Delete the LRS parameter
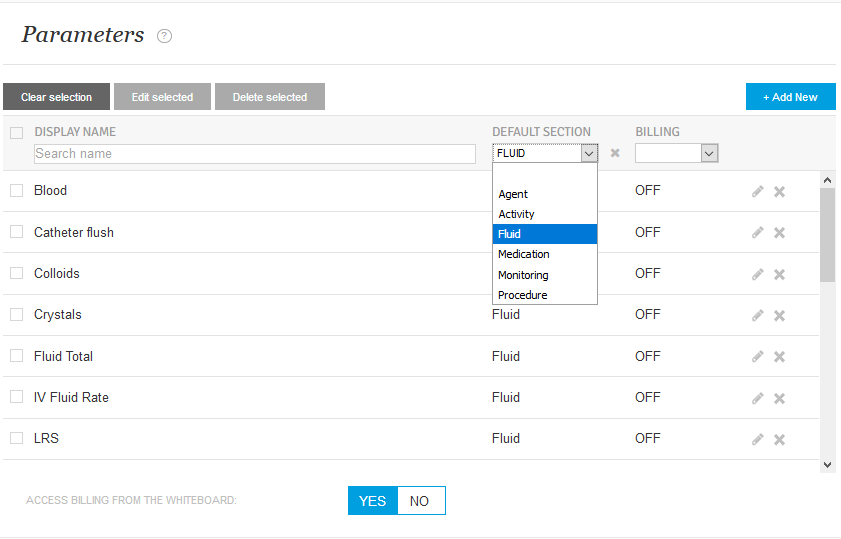The height and width of the screenshot is (539, 841). coord(779,440)
